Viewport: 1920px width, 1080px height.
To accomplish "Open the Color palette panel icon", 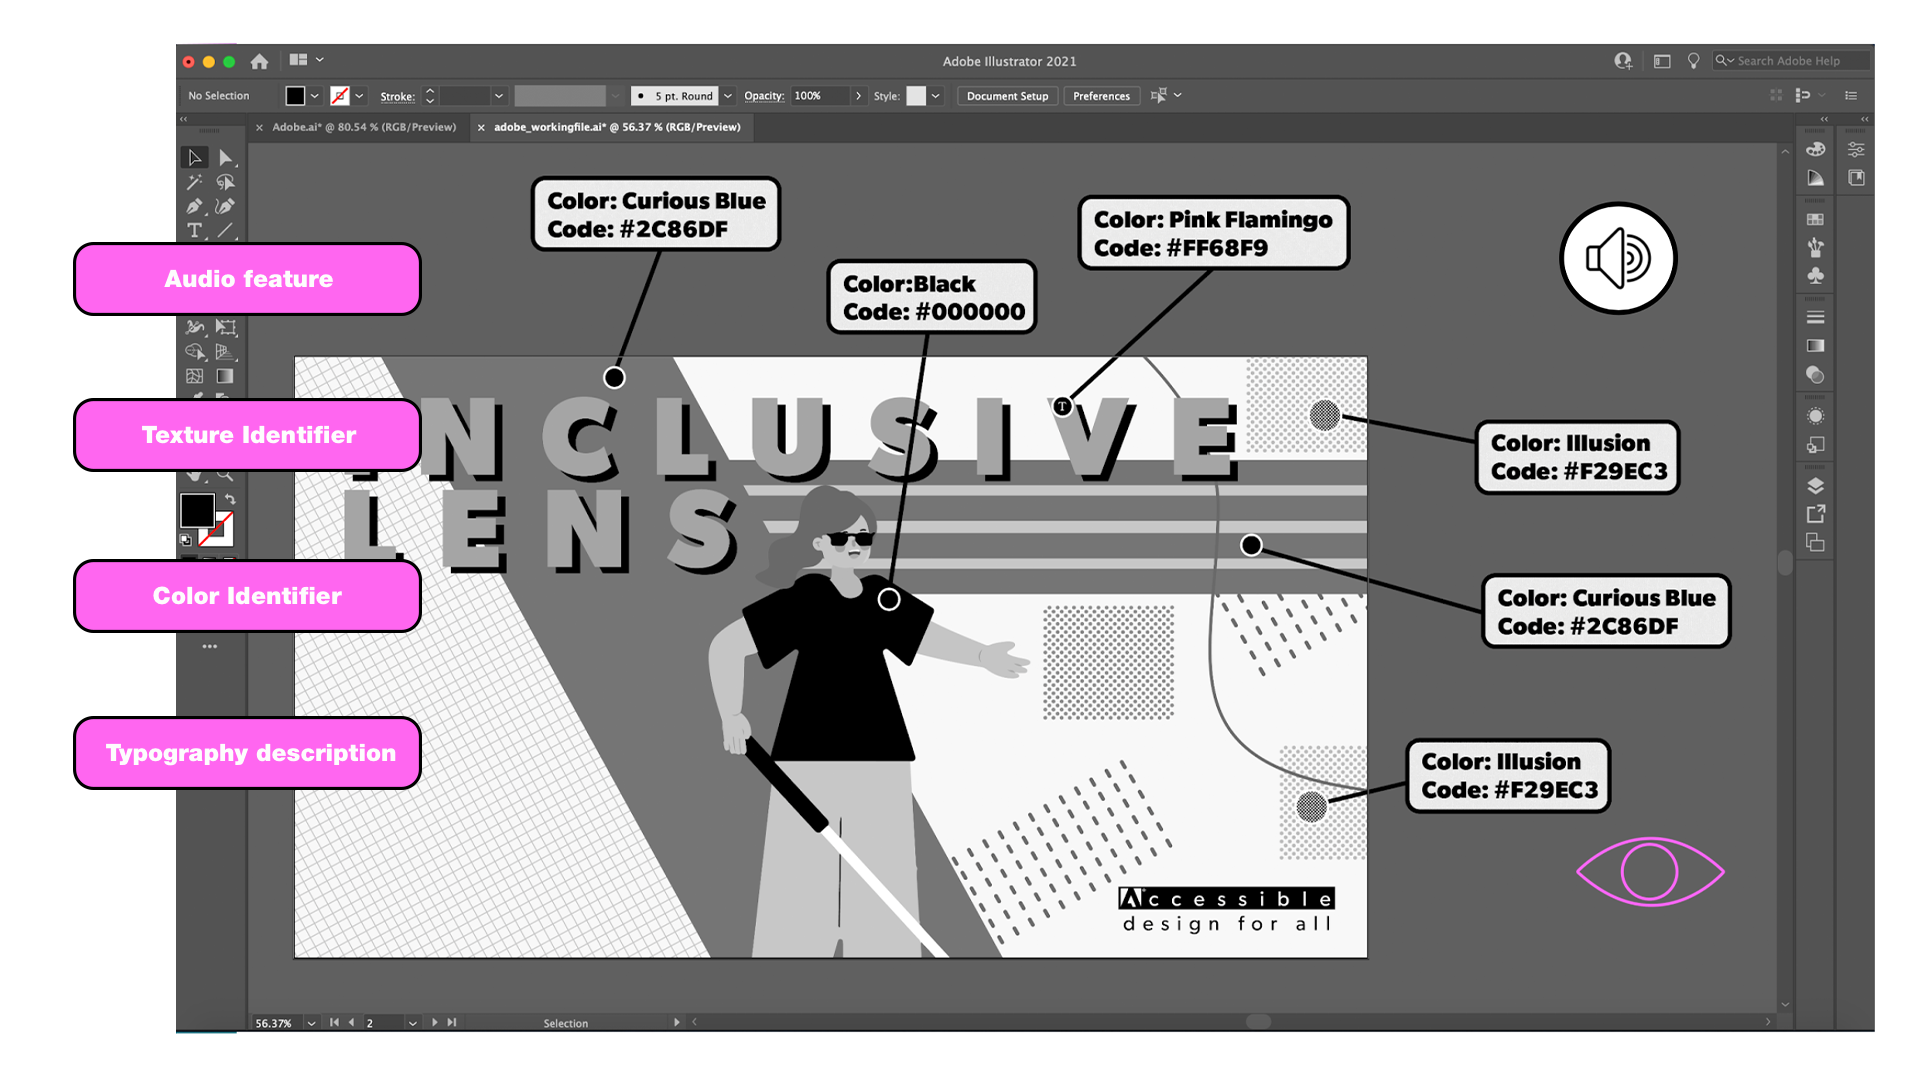I will 1816,149.
